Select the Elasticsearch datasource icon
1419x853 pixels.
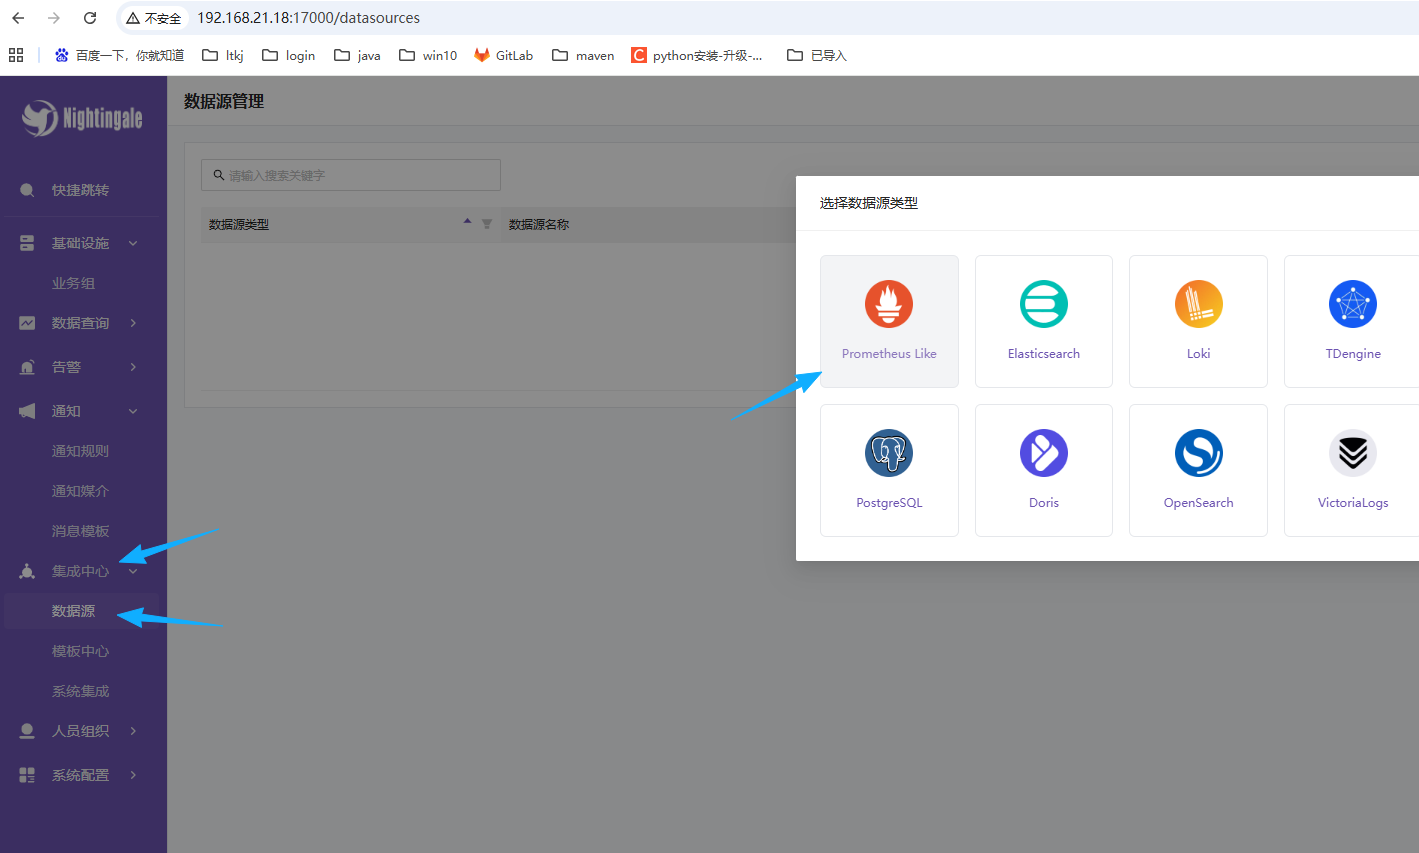click(1044, 304)
